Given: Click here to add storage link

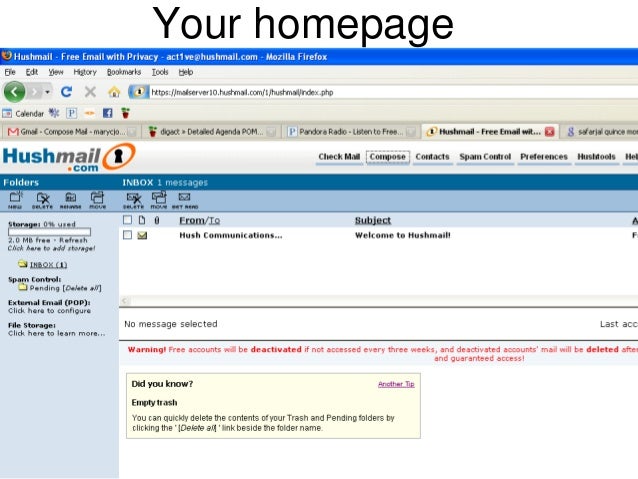Looking at the screenshot, I should [51, 248].
